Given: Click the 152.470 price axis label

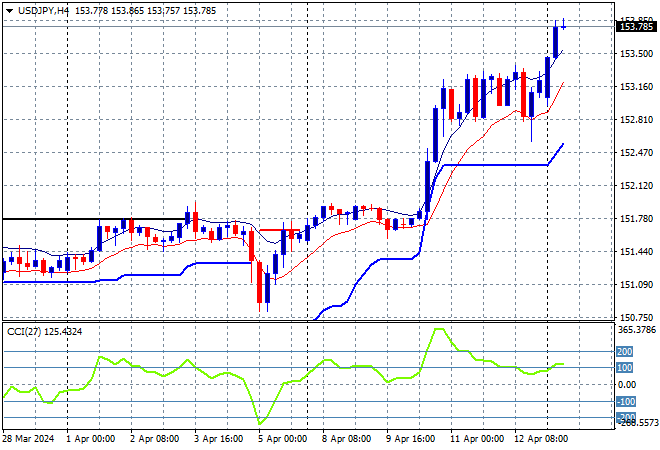Looking at the screenshot, I should [636, 152].
